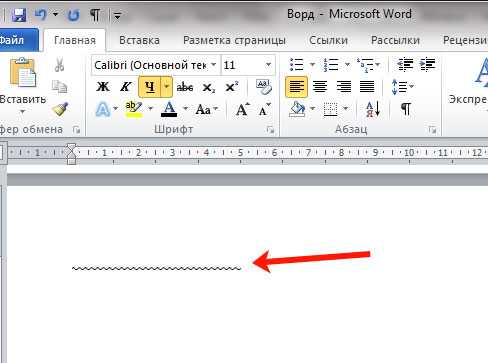488x363 pixels.
Task: Select the Format Painter brush icon
Action: tap(60, 109)
